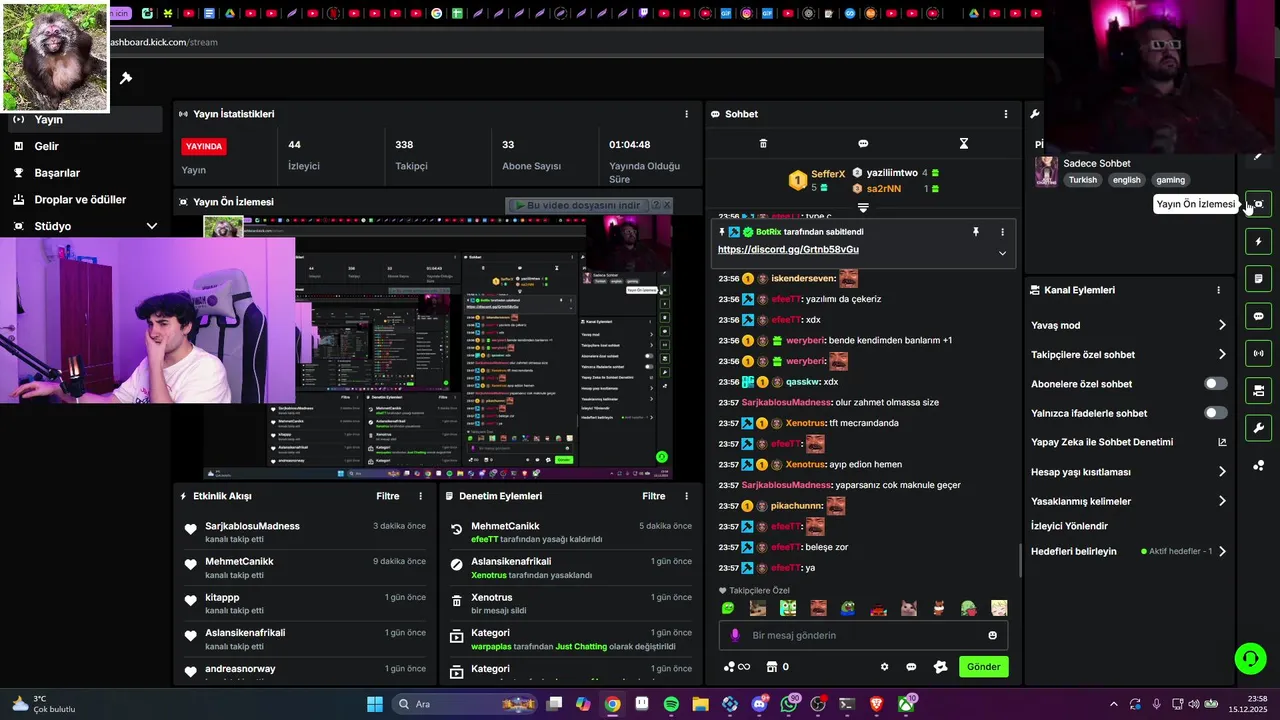The image size is (1280, 720).
Task: Click Bu video dosyasını indir button
Action: click(x=576, y=205)
